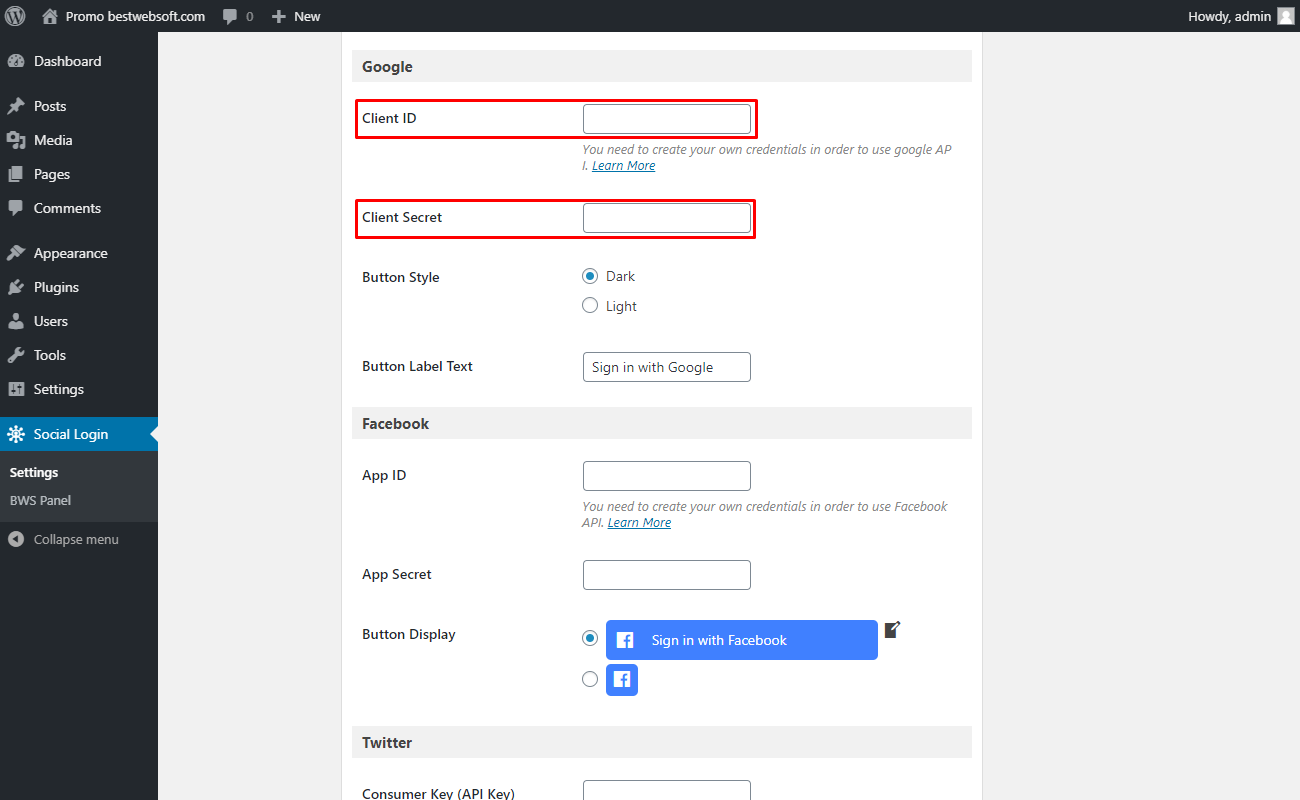This screenshot has height=800, width=1300.
Task: Open Users menu item
Action: point(79,321)
